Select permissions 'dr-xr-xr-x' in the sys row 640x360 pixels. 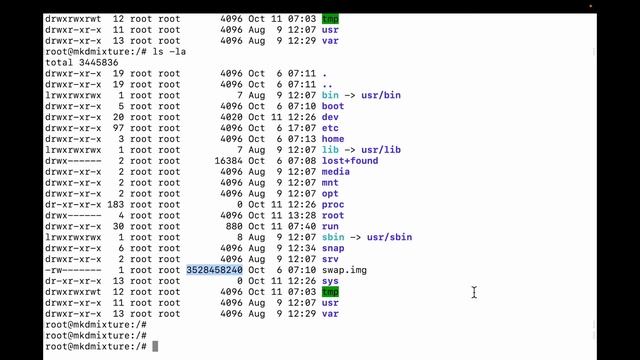(x=73, y=281)
